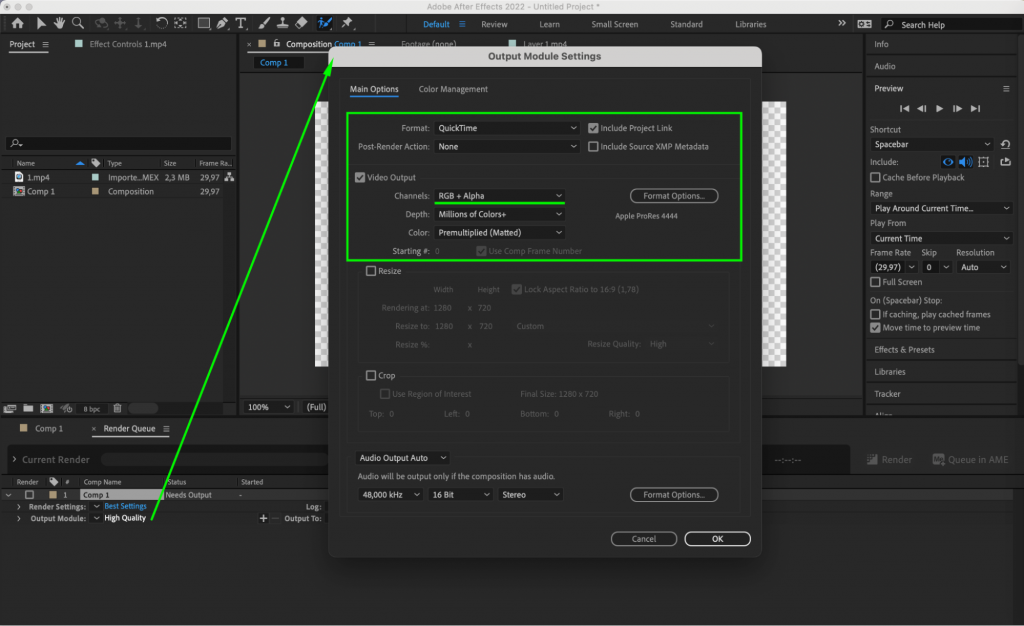Open the Depth dropdown showing Millions of Colors+
This screenshot has width=1024, height=626.
500,213
